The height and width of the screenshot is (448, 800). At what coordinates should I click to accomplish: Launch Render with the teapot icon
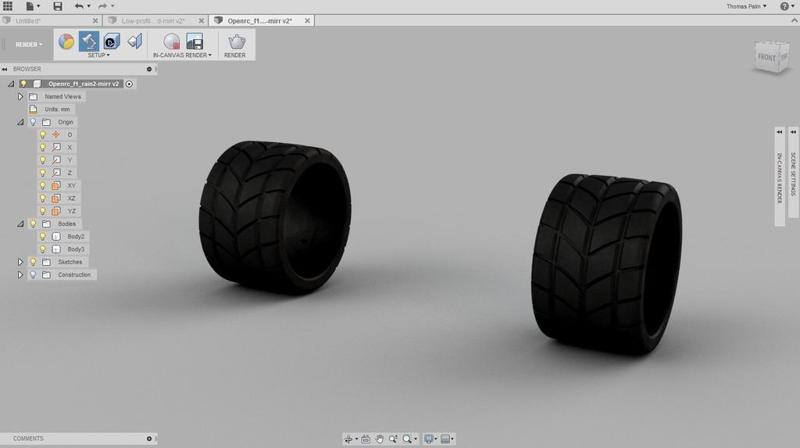point(236,42)
